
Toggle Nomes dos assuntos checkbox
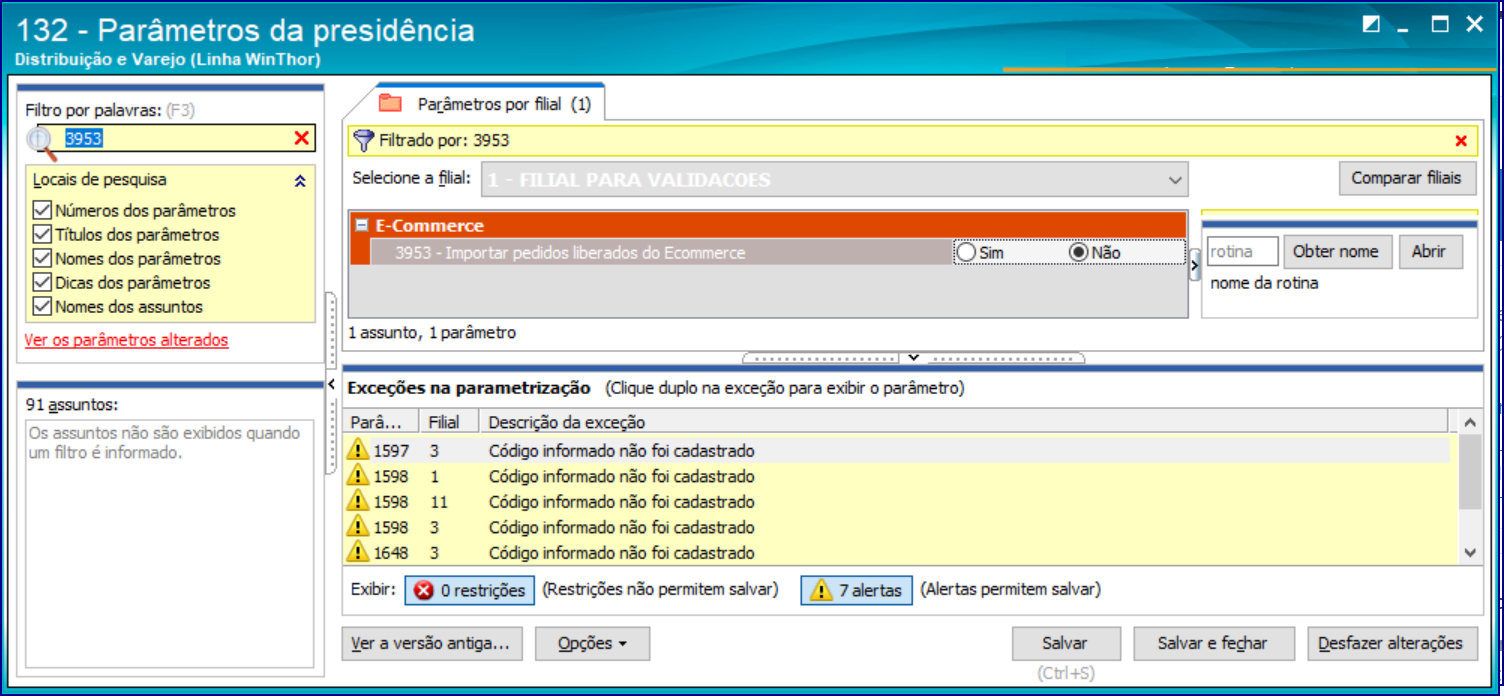click(42, 307)
